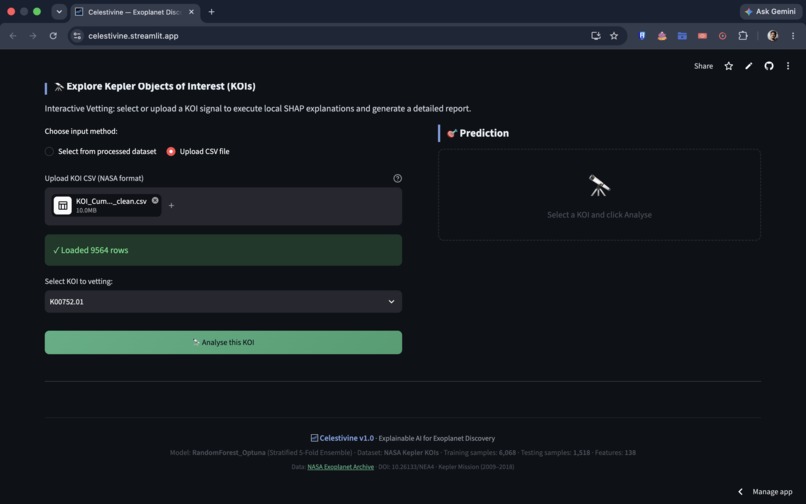Click the Streamlit Share button
This screenshot has height=504, width=806.
click(703, 66)
